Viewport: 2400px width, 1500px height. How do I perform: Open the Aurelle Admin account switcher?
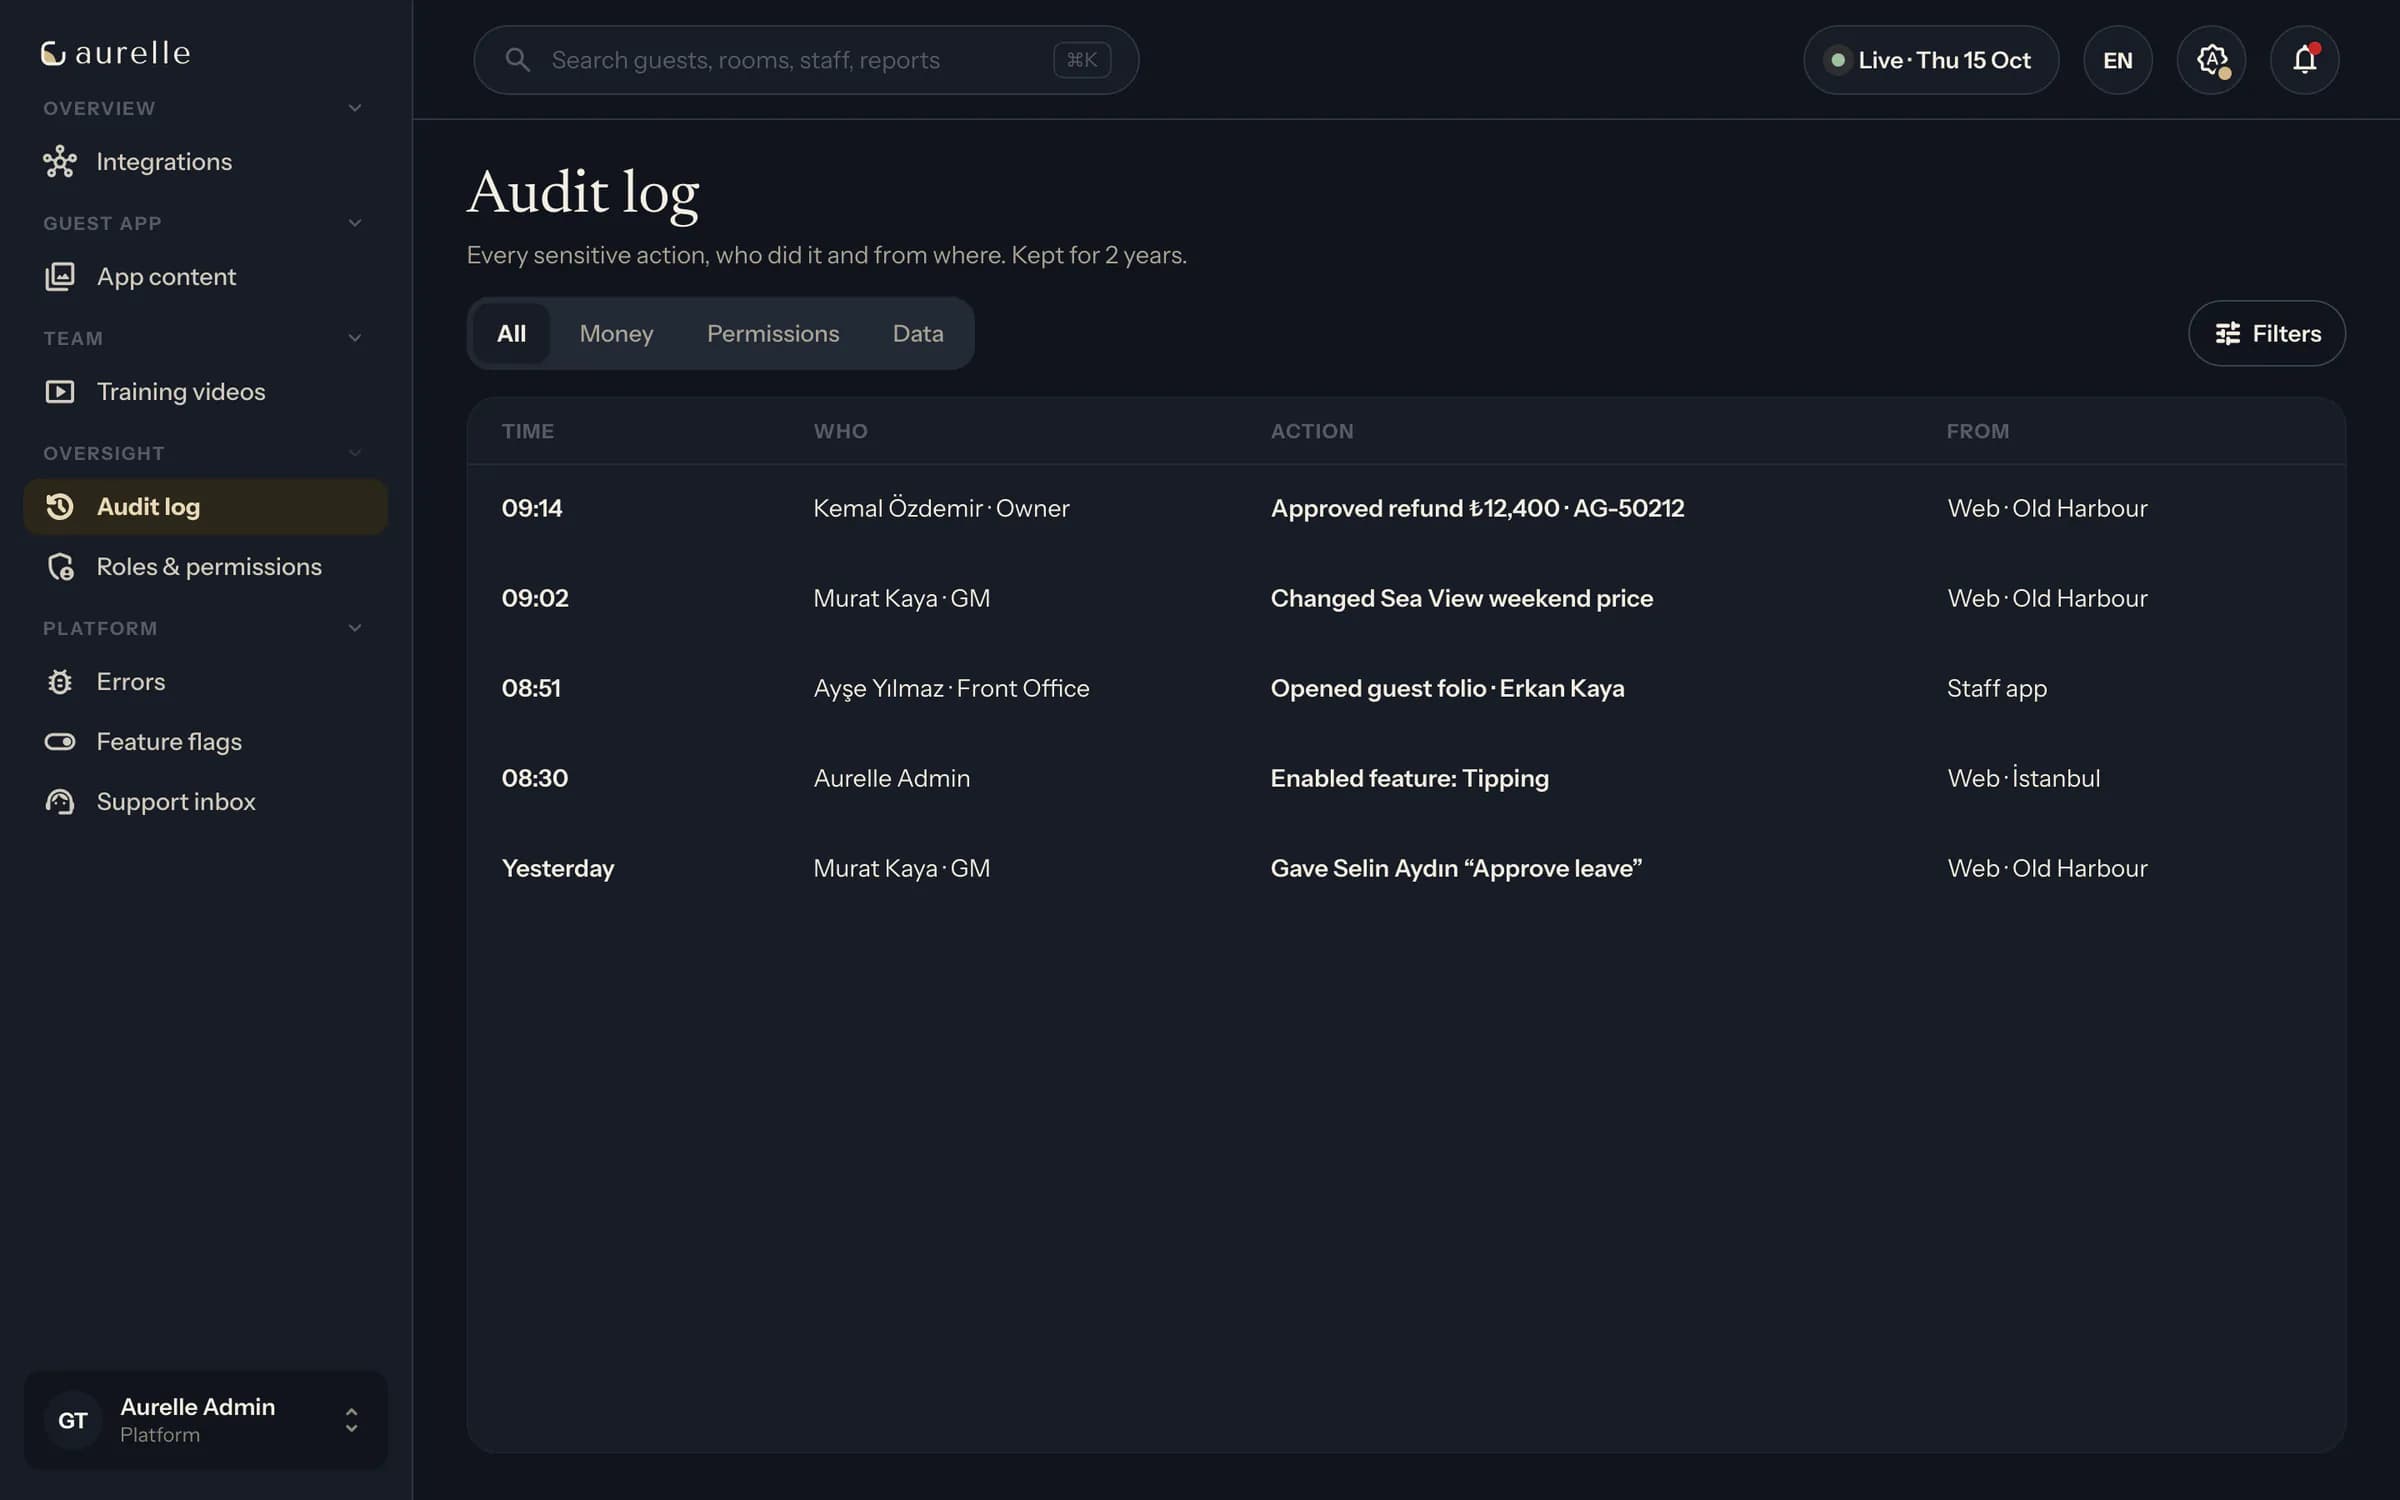coord(205,1420)
